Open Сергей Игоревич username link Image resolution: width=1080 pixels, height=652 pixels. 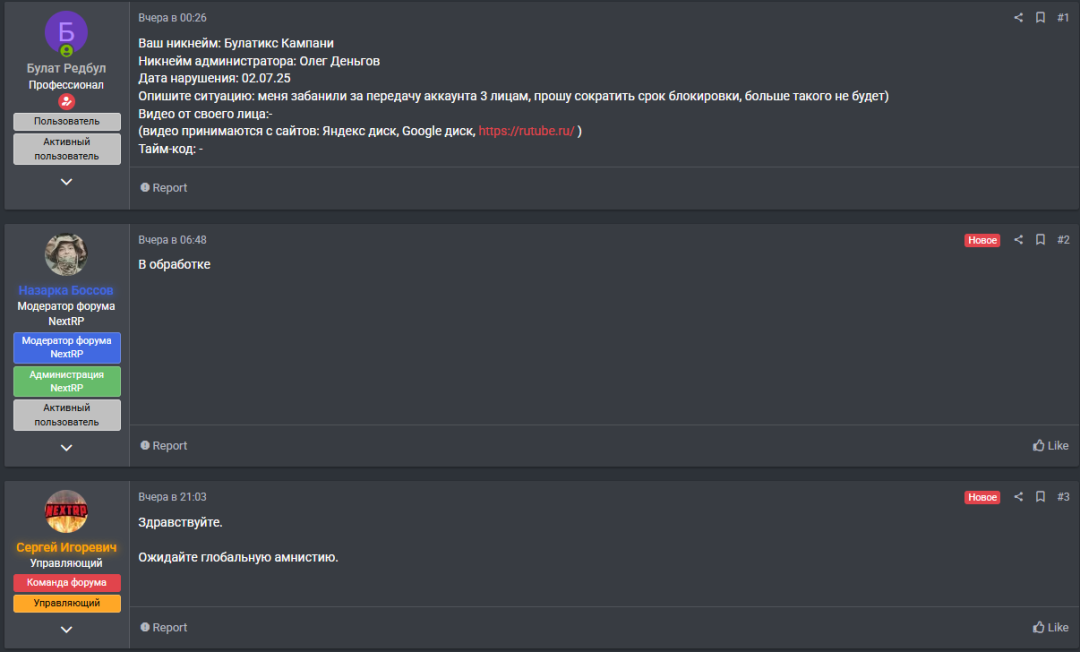66,547
